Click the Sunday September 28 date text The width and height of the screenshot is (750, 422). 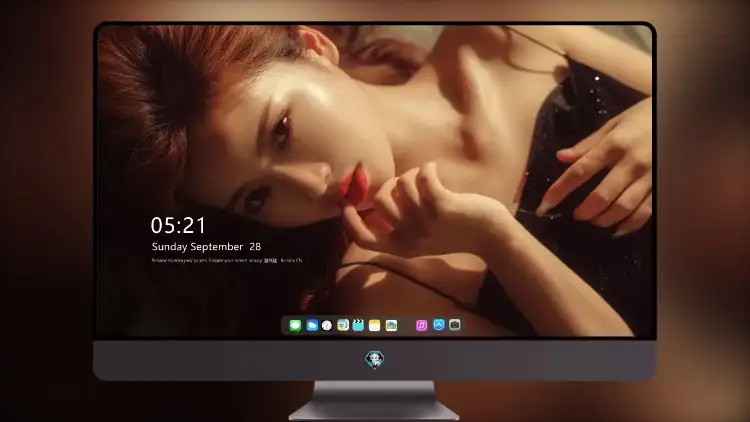(x=206, y=247)
